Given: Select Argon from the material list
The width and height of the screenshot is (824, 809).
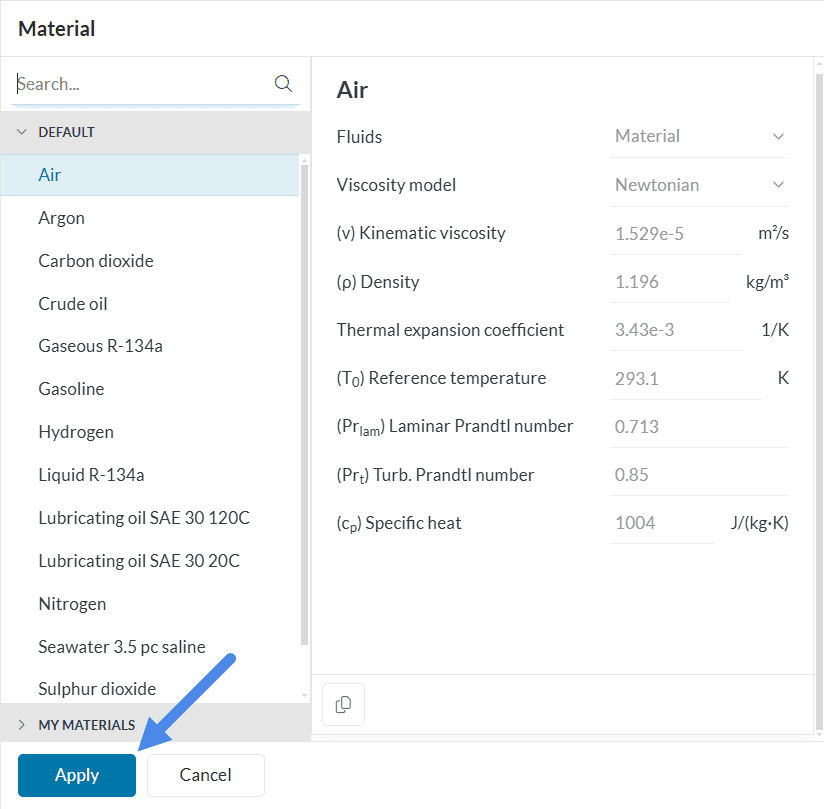Looking at the screenshot, I should (62, 218).
